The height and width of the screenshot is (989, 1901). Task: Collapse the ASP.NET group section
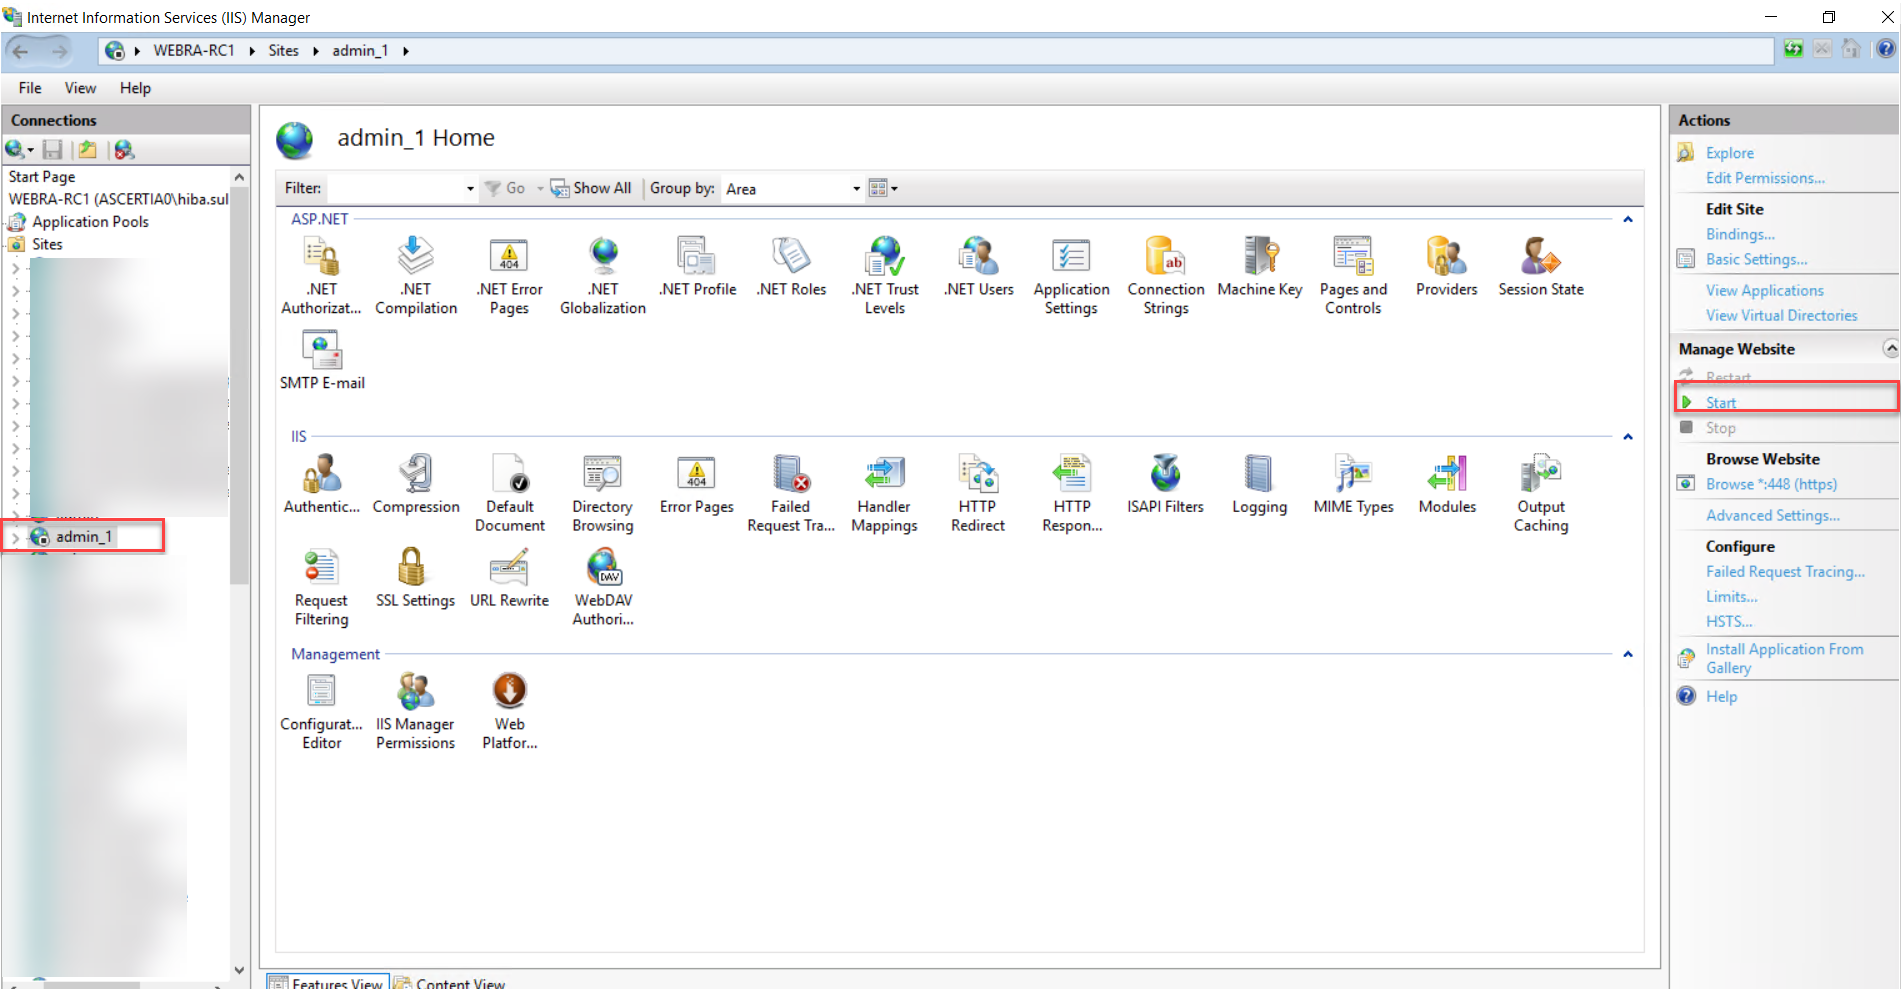pos(1627,219)
